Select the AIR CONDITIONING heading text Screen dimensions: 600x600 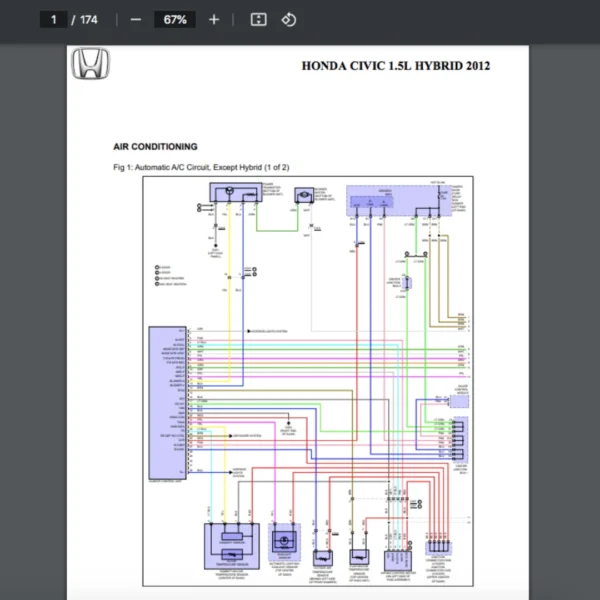point(155,146)
